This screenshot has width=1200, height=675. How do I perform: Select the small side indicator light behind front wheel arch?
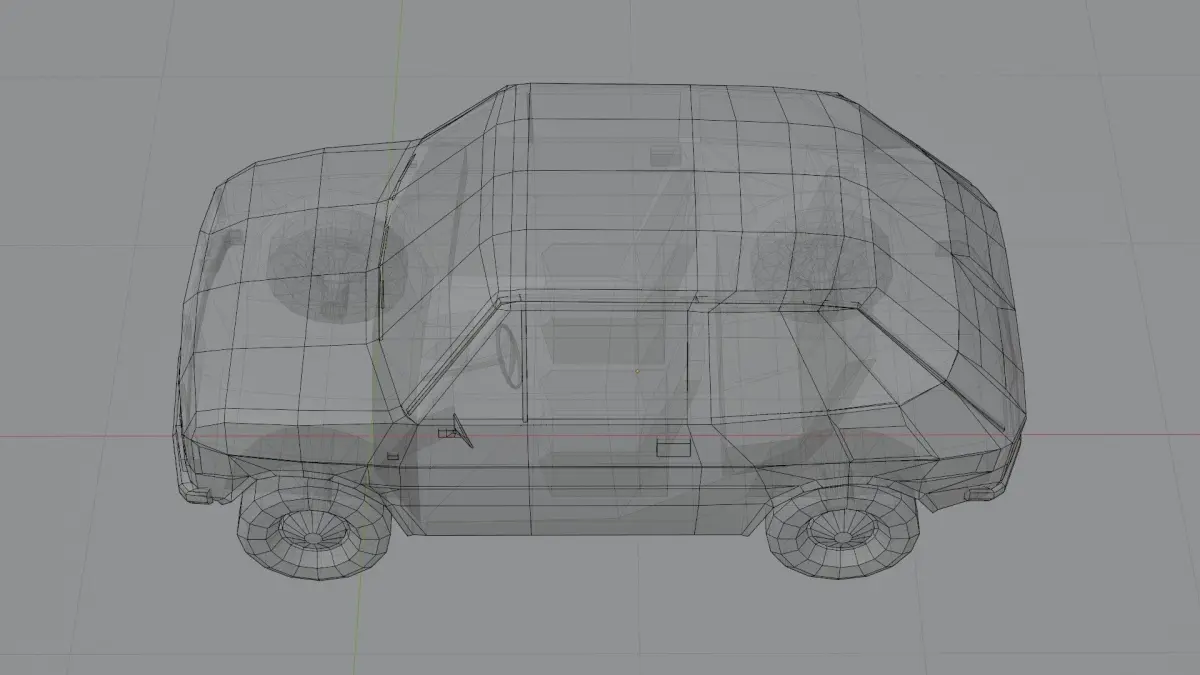(393, 455)
